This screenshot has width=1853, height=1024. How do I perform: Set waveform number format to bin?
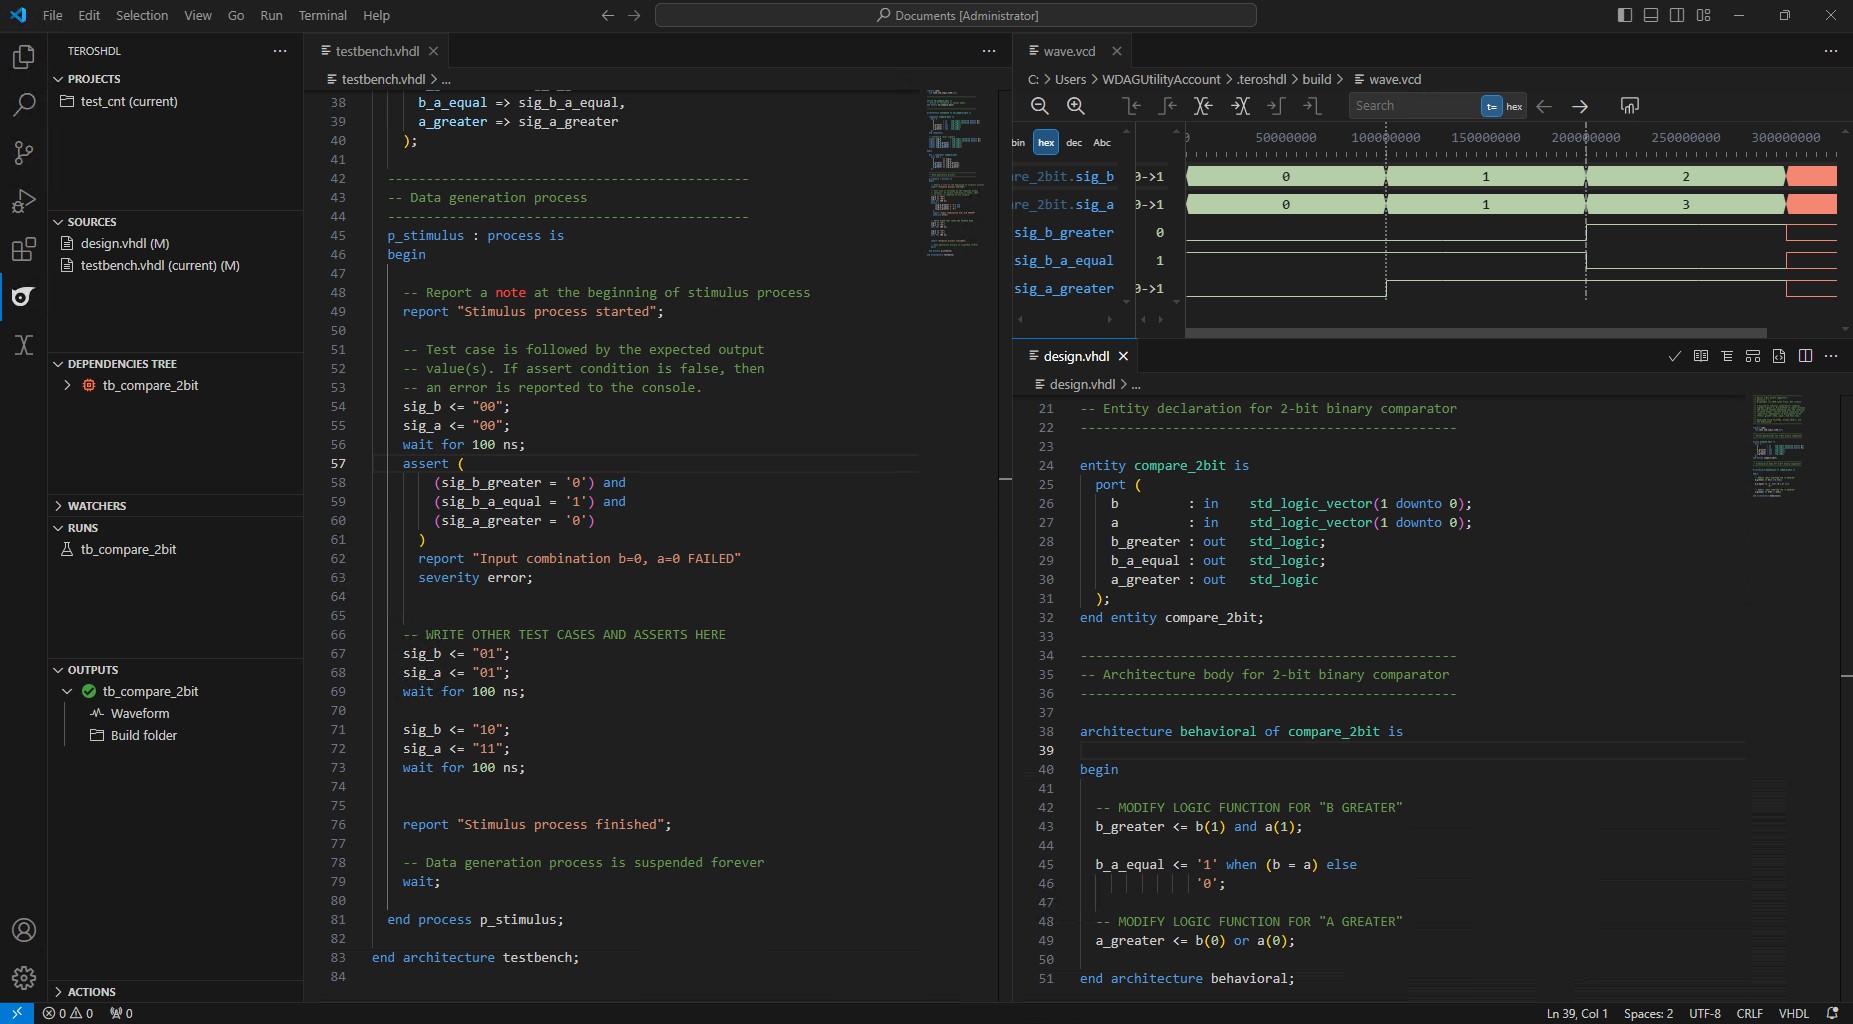coord(1019,142)
